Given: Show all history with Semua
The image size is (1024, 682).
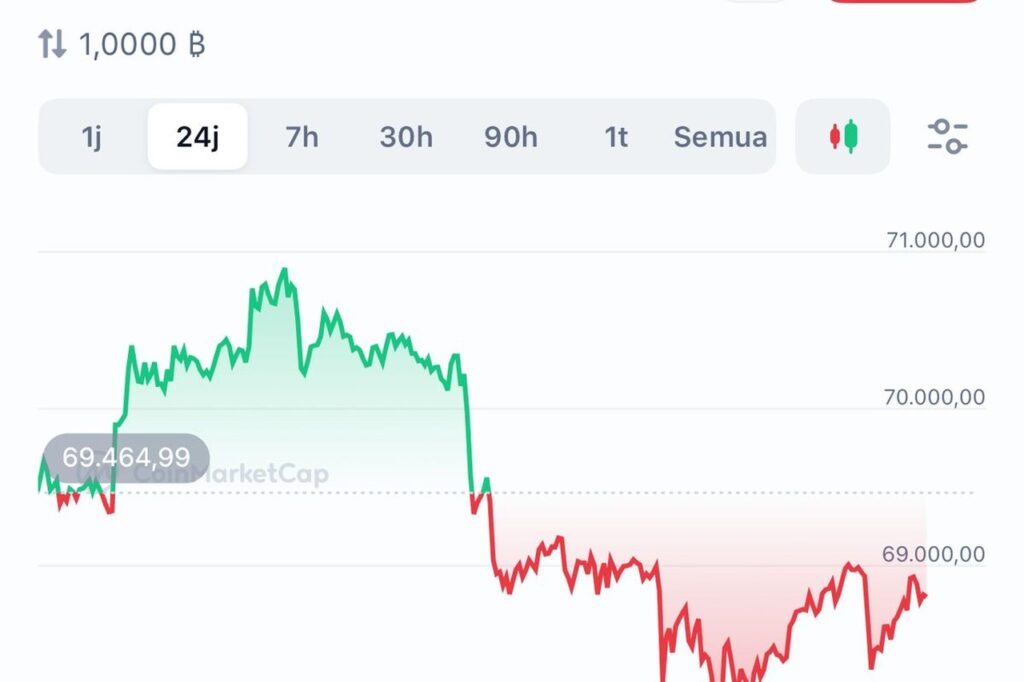Looking at the screenshot, I should point(720,137).
